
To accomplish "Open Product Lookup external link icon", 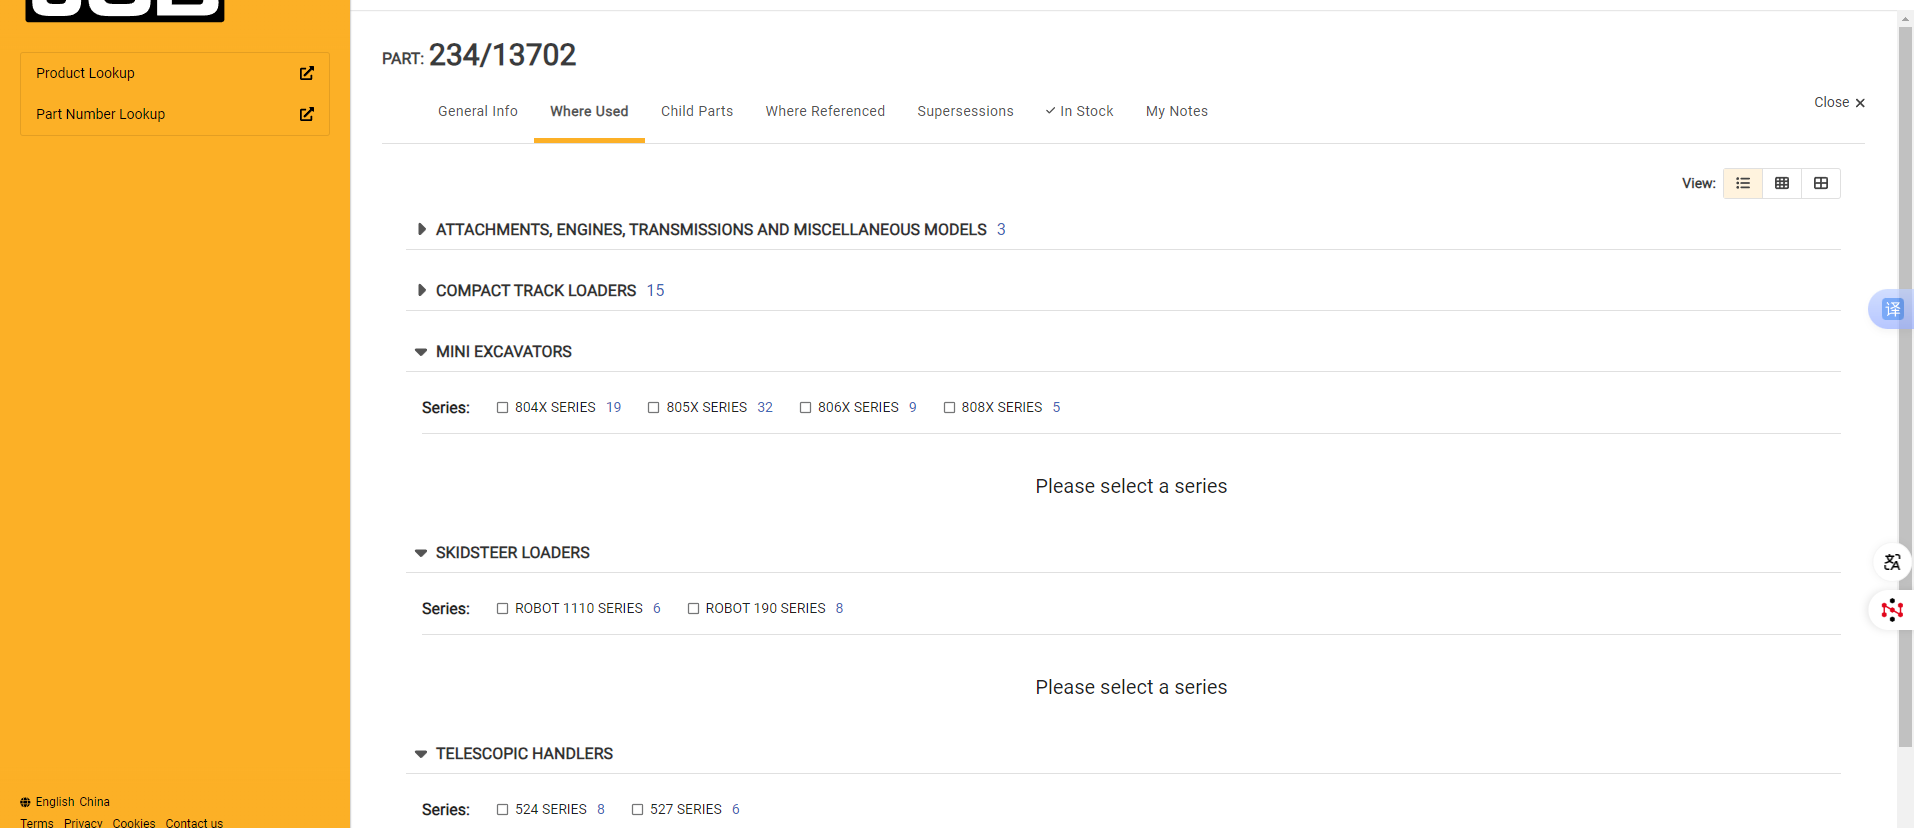I will tap(306, 73).
